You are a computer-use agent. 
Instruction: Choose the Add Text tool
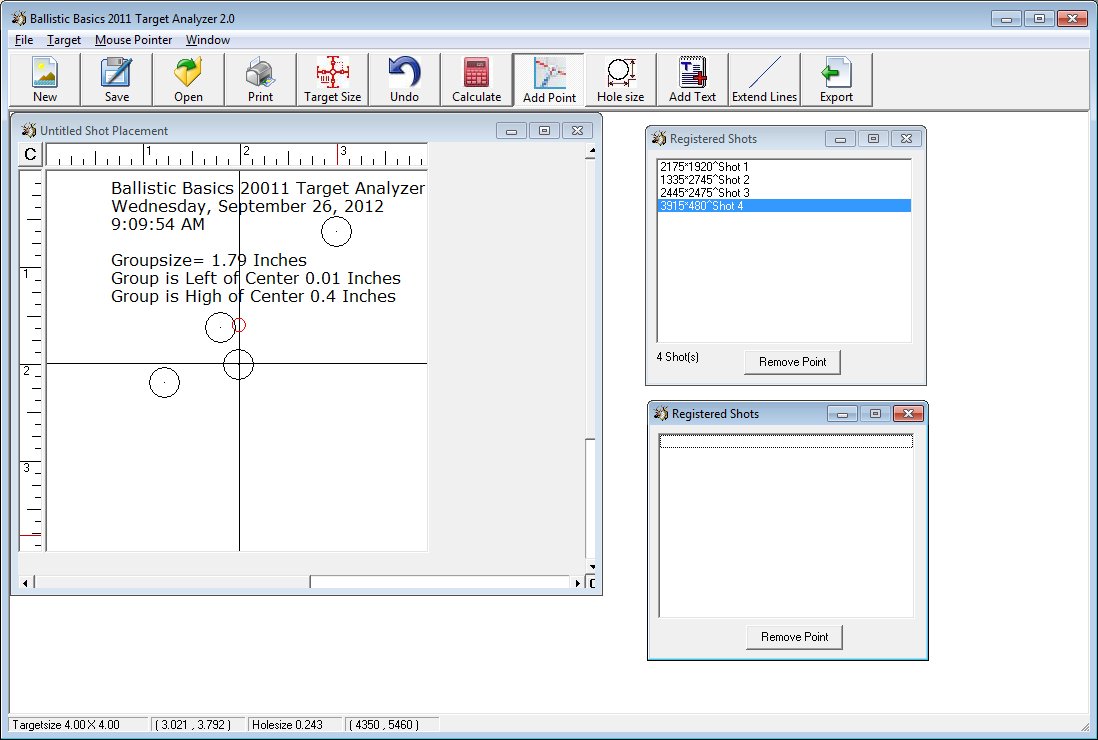[692, 79]
